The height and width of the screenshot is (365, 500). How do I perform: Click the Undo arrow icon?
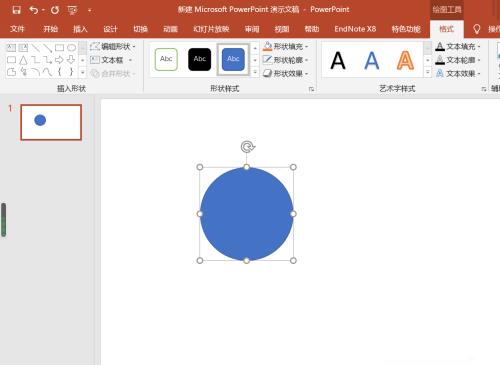(34, 10)
